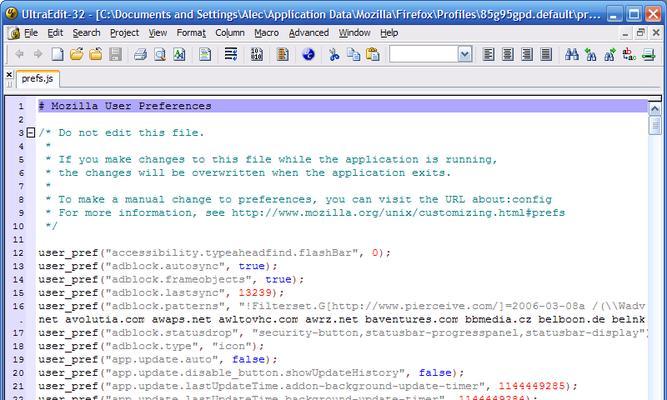Click the spell check 'A' document icon

tap(179, 54)
